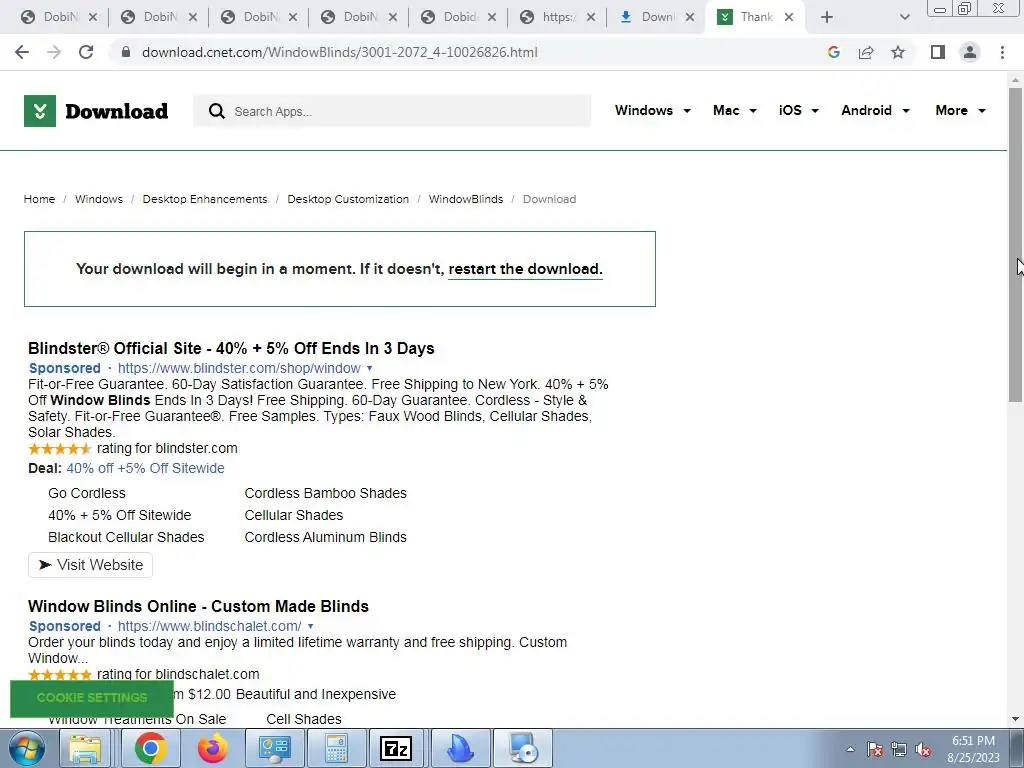Expand the Android menu dropdown
Viewport: 1024px width, 768px height.
875,110
